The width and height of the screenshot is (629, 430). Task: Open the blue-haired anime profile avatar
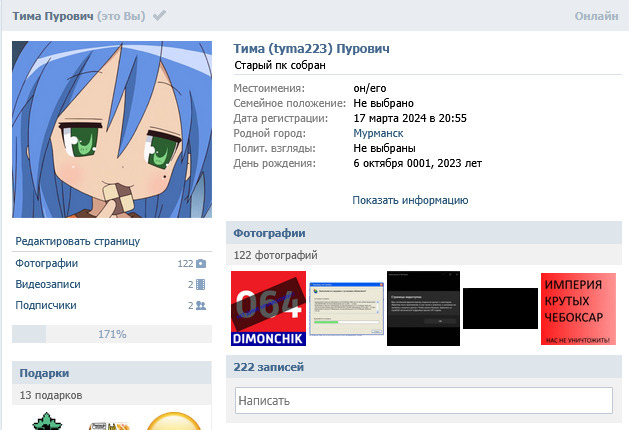pos(112,130)
